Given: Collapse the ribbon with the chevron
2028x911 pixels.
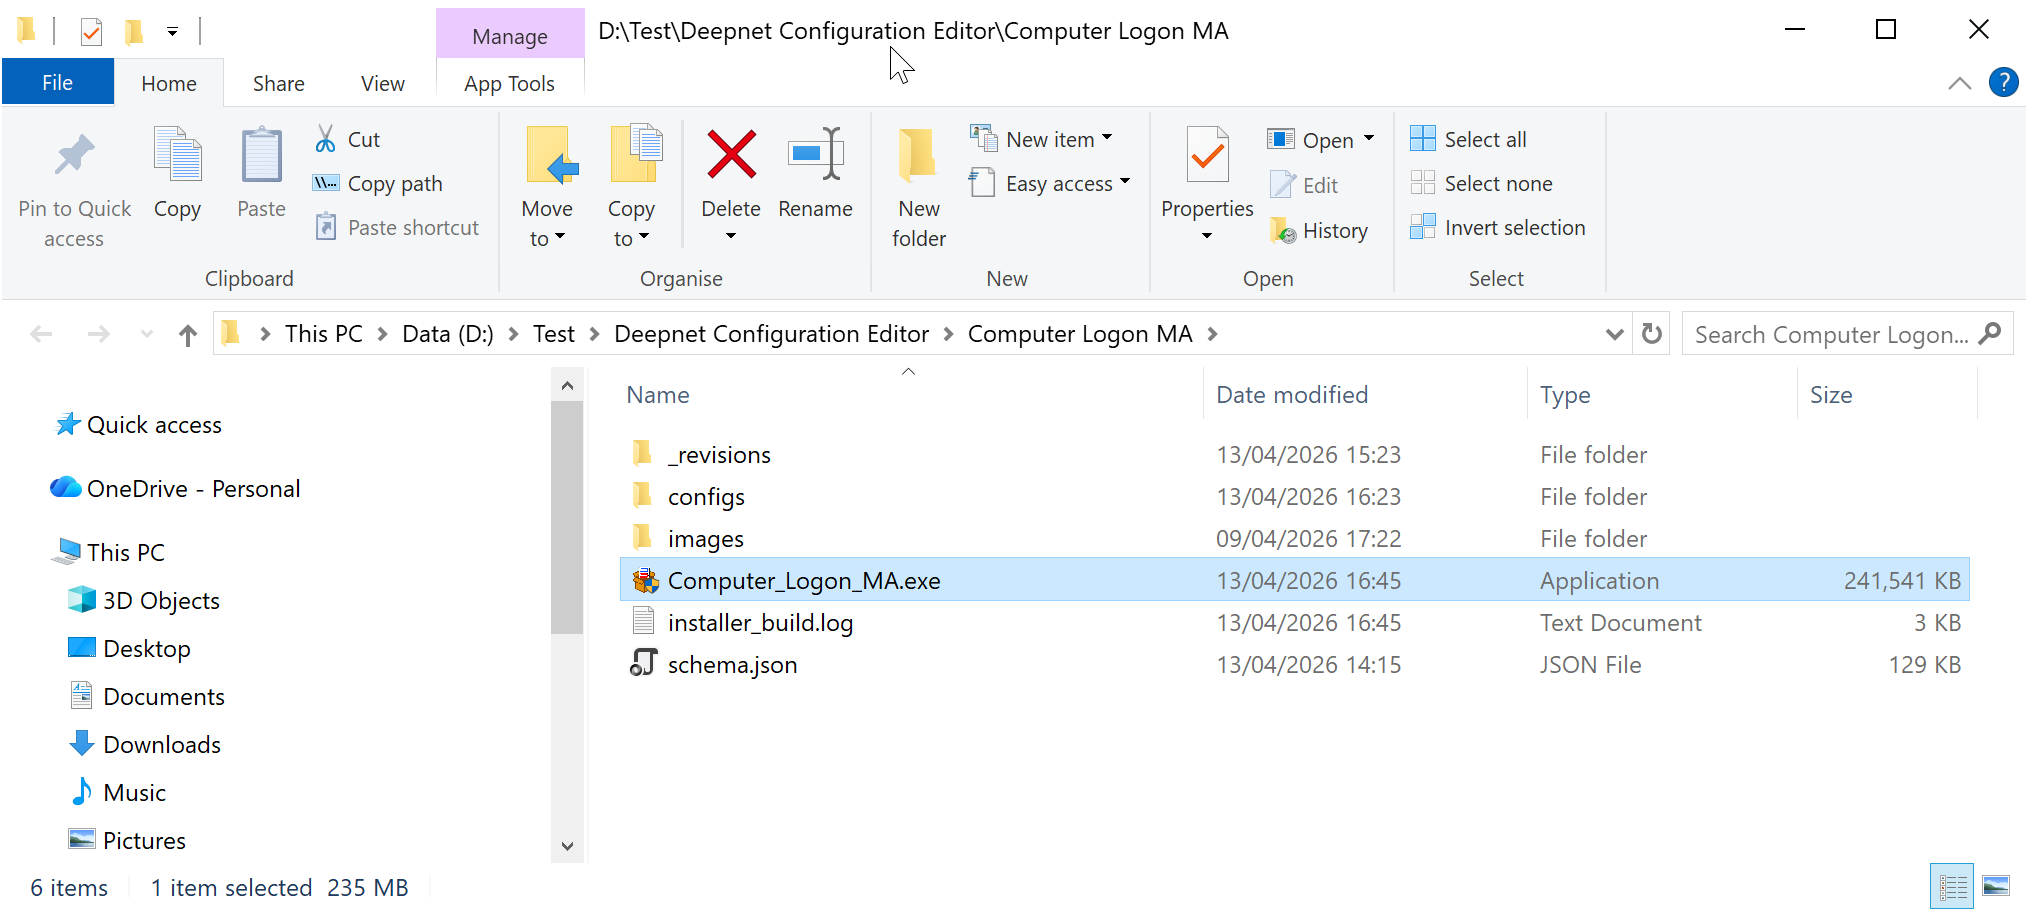Looking at the screenshot, I should click(1959, 84).
